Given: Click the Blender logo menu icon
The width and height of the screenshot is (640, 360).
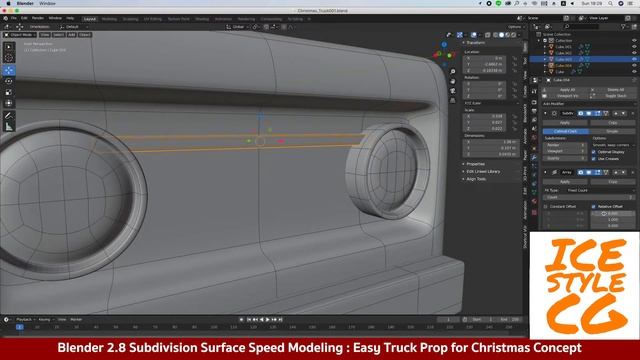Looking at the screenshot, I should 5,18.
